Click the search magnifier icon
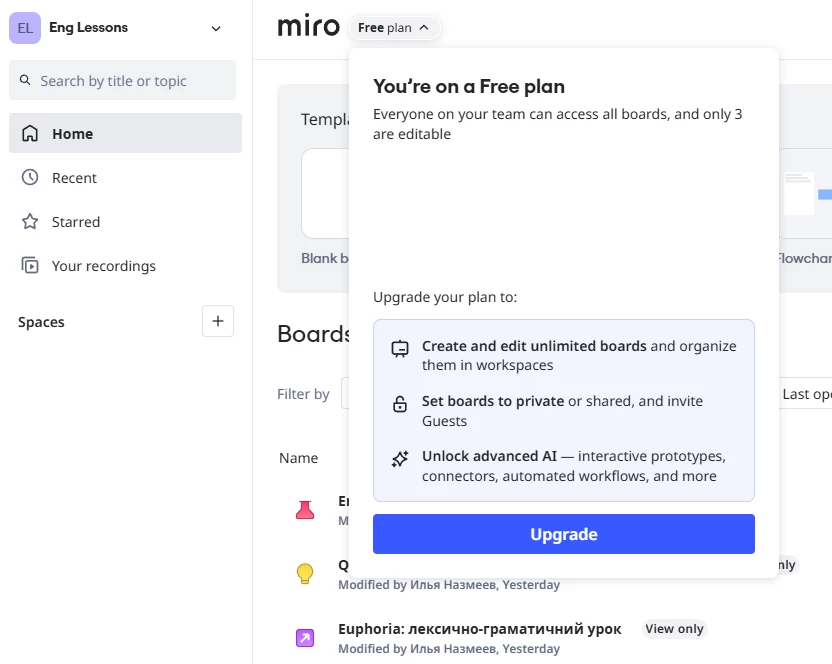 pos(25,80)
